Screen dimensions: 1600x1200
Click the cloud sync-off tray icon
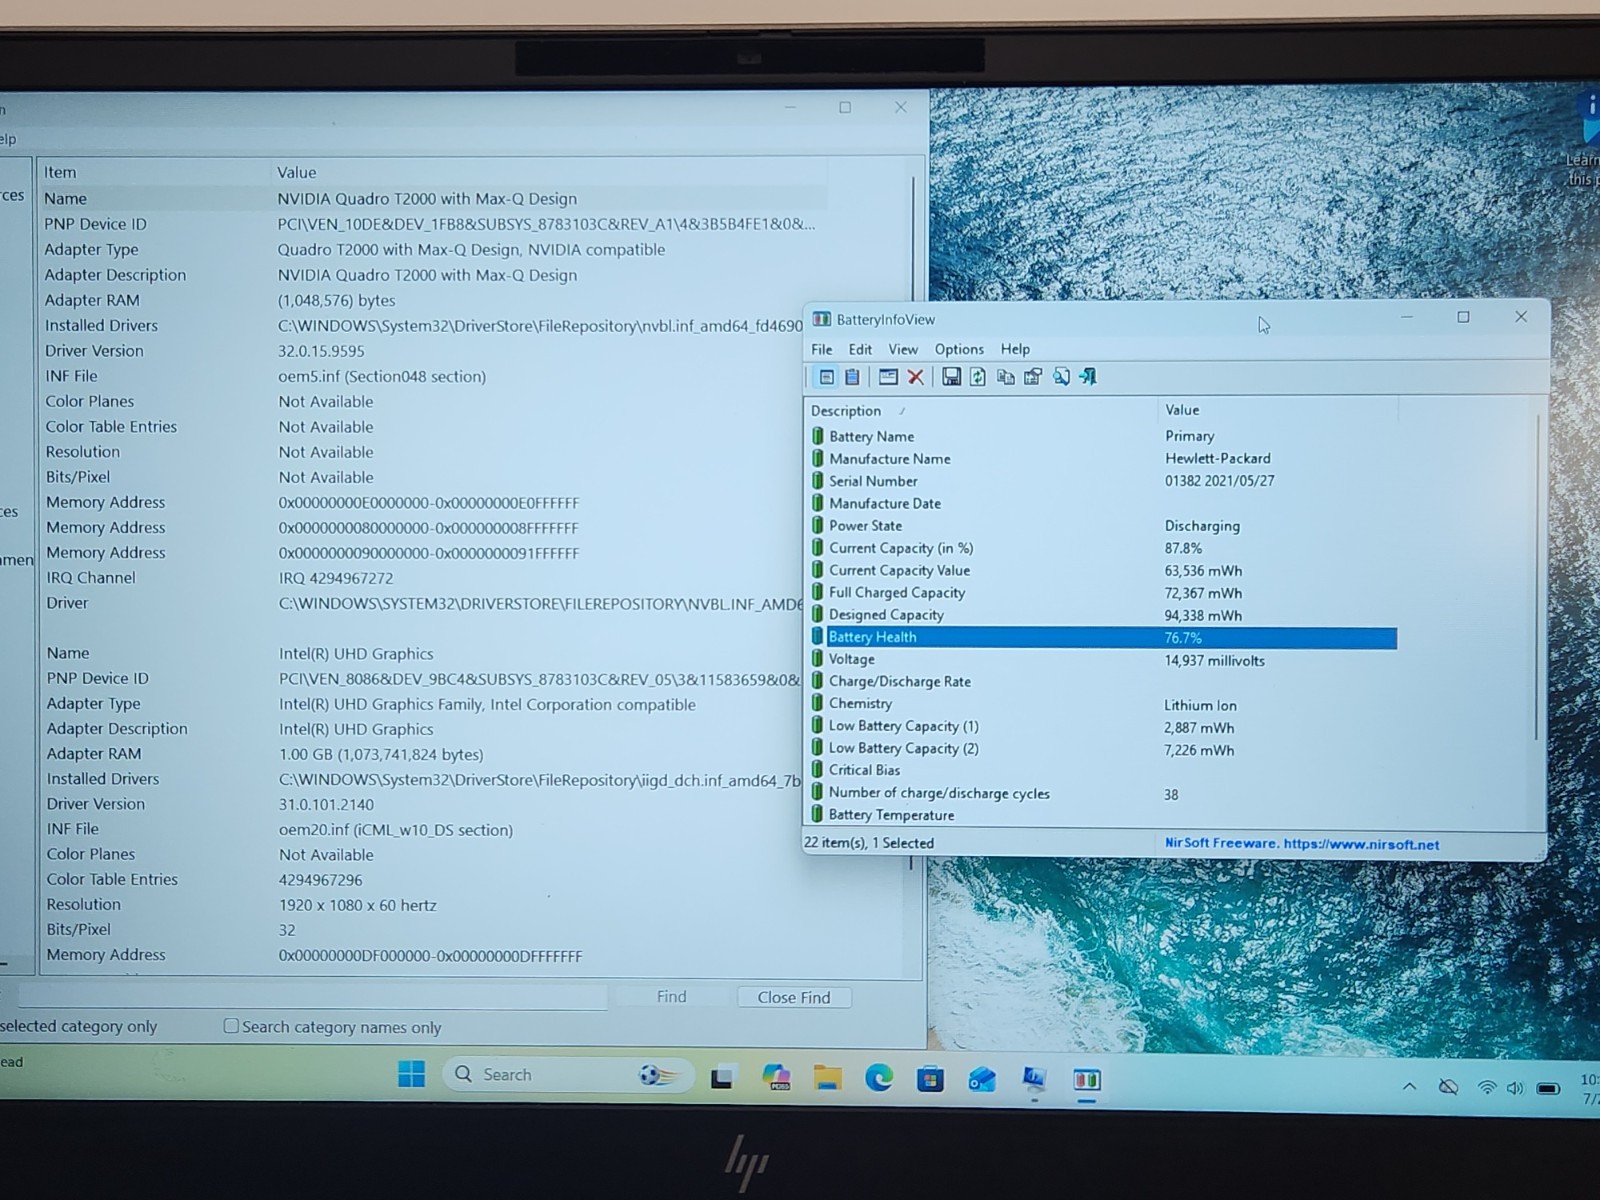tap(1448, 1087)
